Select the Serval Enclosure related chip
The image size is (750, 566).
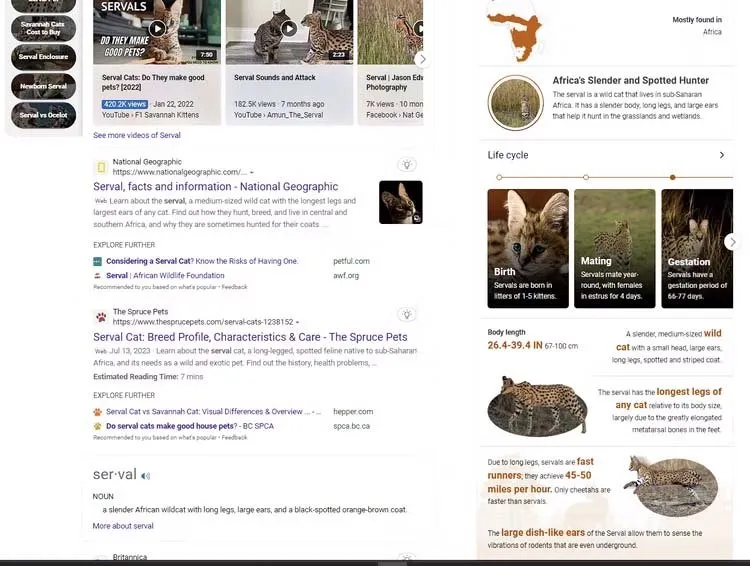44,57
